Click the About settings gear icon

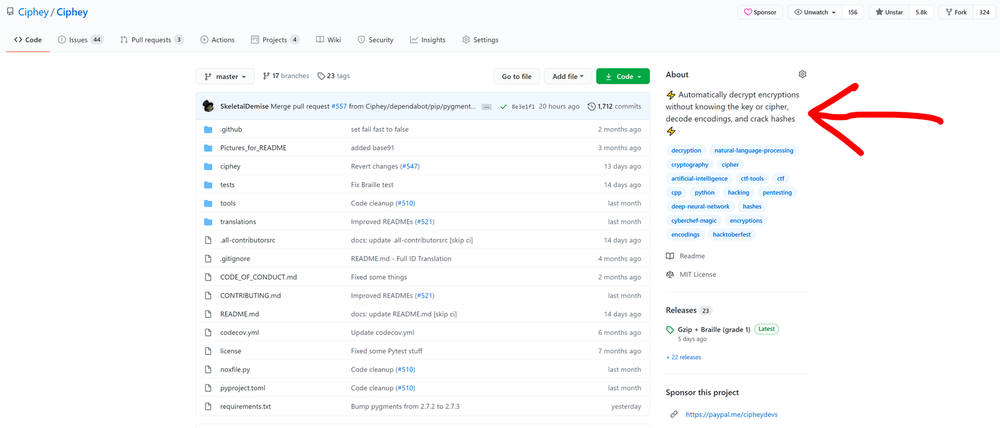coord(802,74)
